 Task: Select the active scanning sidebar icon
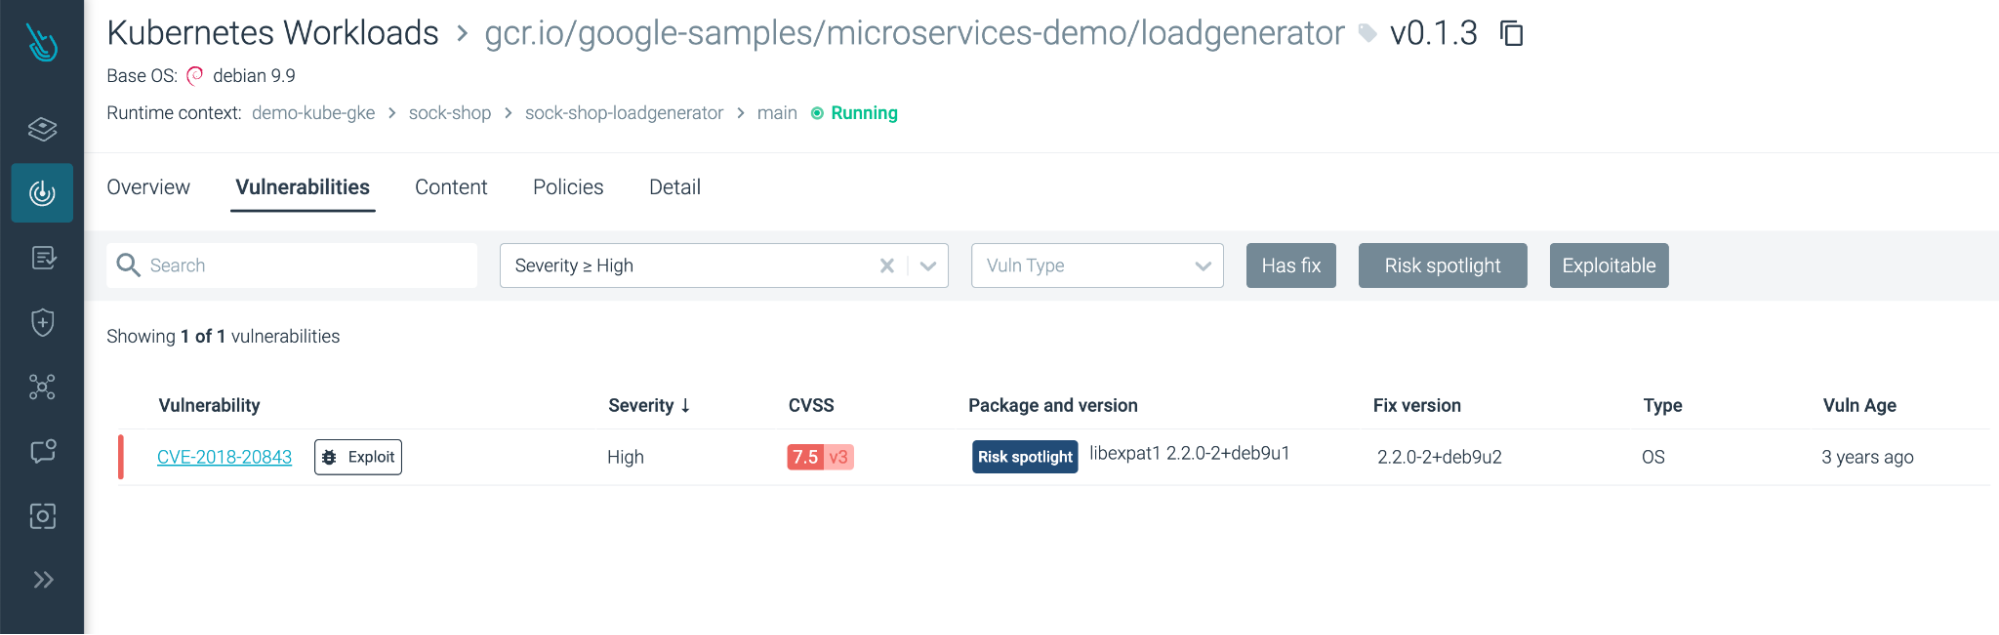(42, 193)
